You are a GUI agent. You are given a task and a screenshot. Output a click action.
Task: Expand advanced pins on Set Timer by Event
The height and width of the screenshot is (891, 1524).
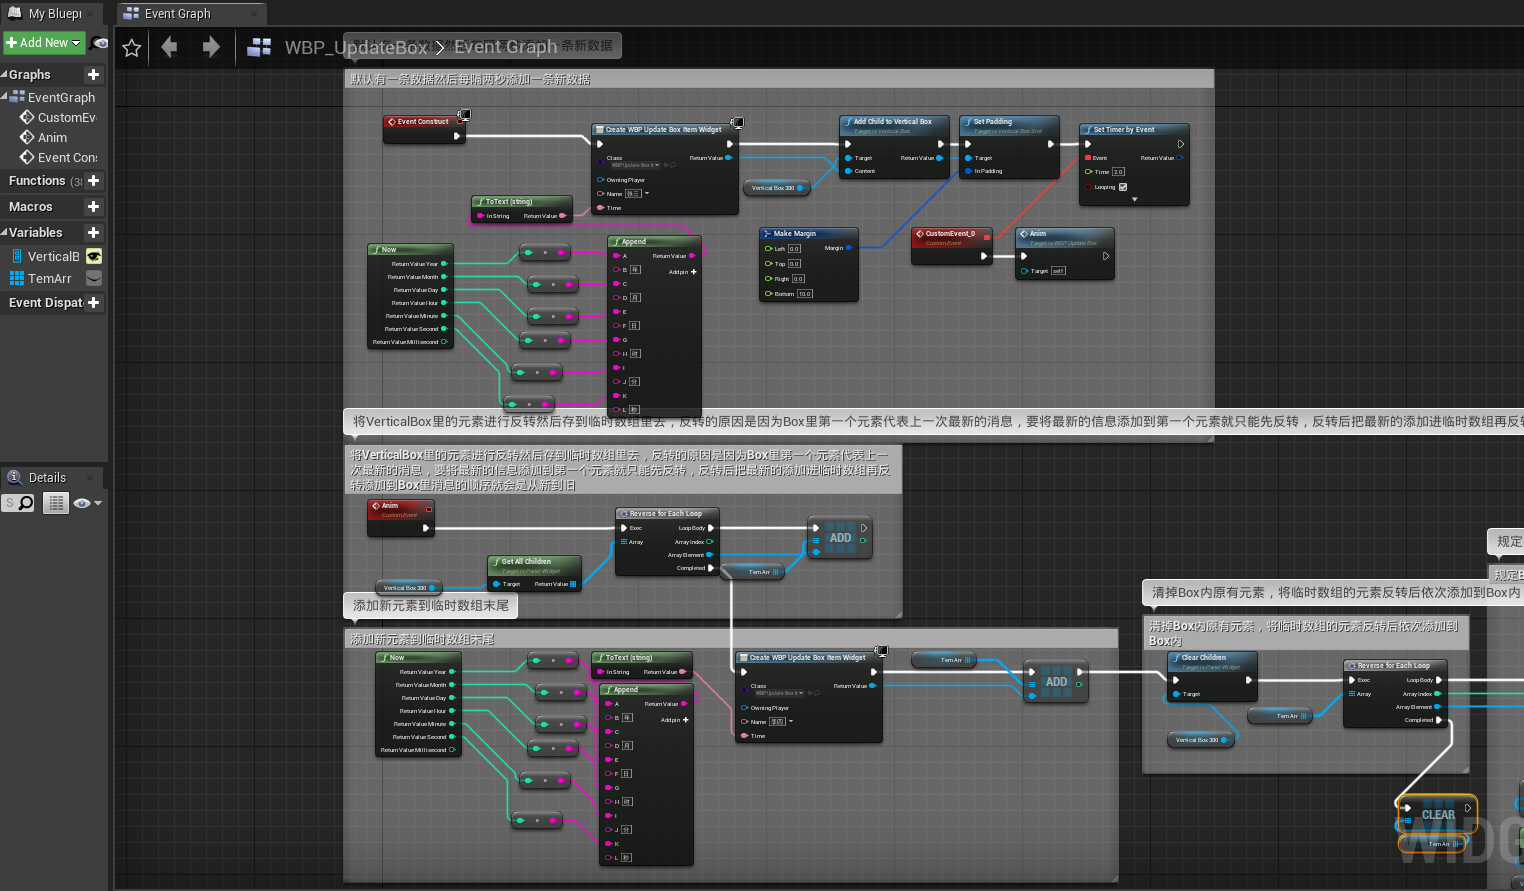point(1135,199)
